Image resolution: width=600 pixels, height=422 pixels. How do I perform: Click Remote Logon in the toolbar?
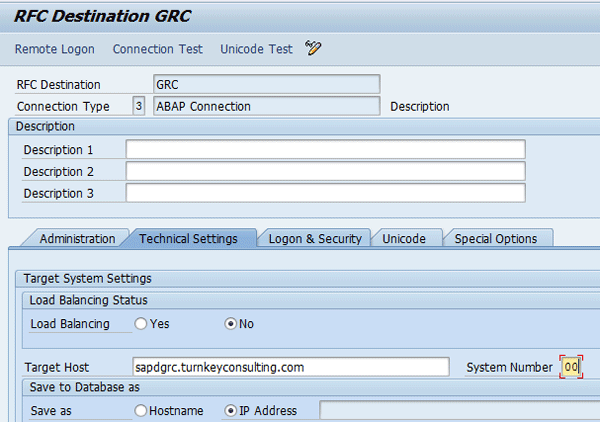coord(55,49)
